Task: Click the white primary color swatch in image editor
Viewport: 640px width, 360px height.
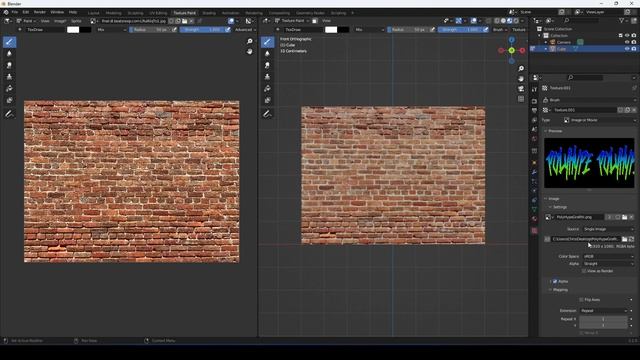Action: 73,29
